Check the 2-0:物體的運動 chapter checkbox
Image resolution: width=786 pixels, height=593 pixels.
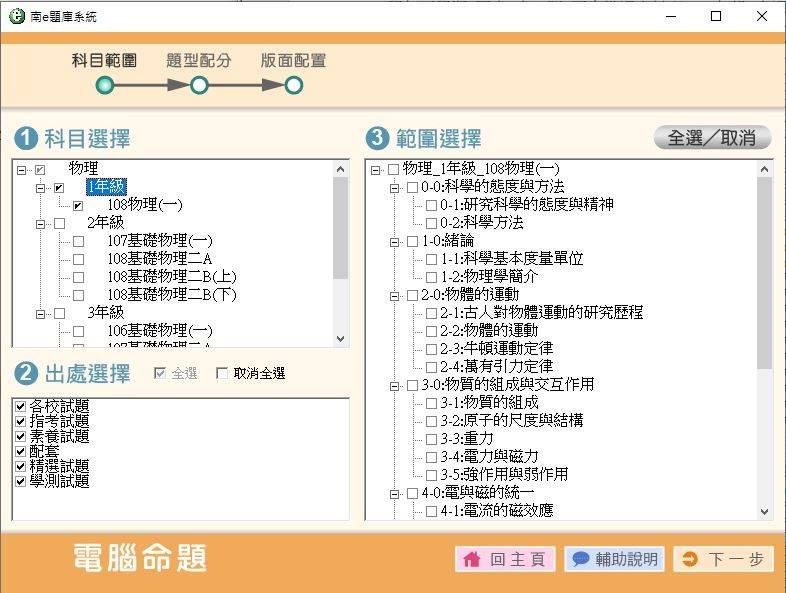(x=413, y=295)
